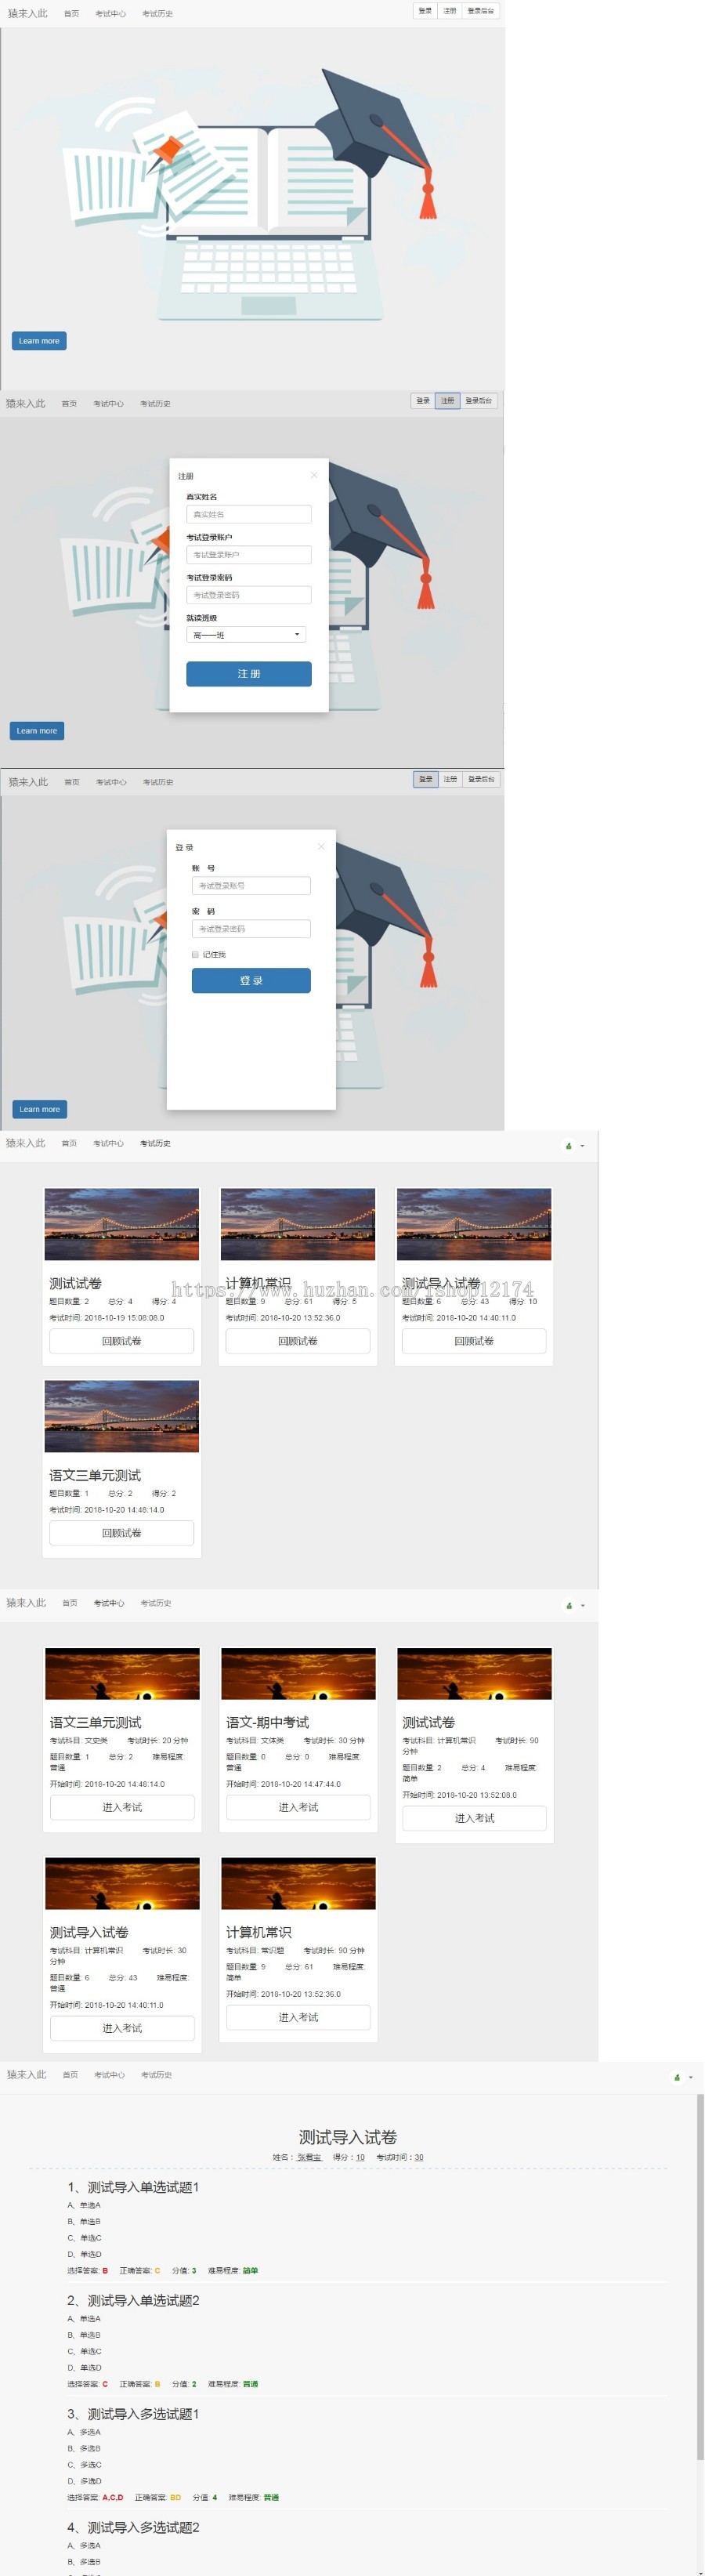Click the 测试导入试卷 title on the answer sheet
The width and height of the screenshot is (705, 2576).
pyautogui.click(x=348, y=2137)
